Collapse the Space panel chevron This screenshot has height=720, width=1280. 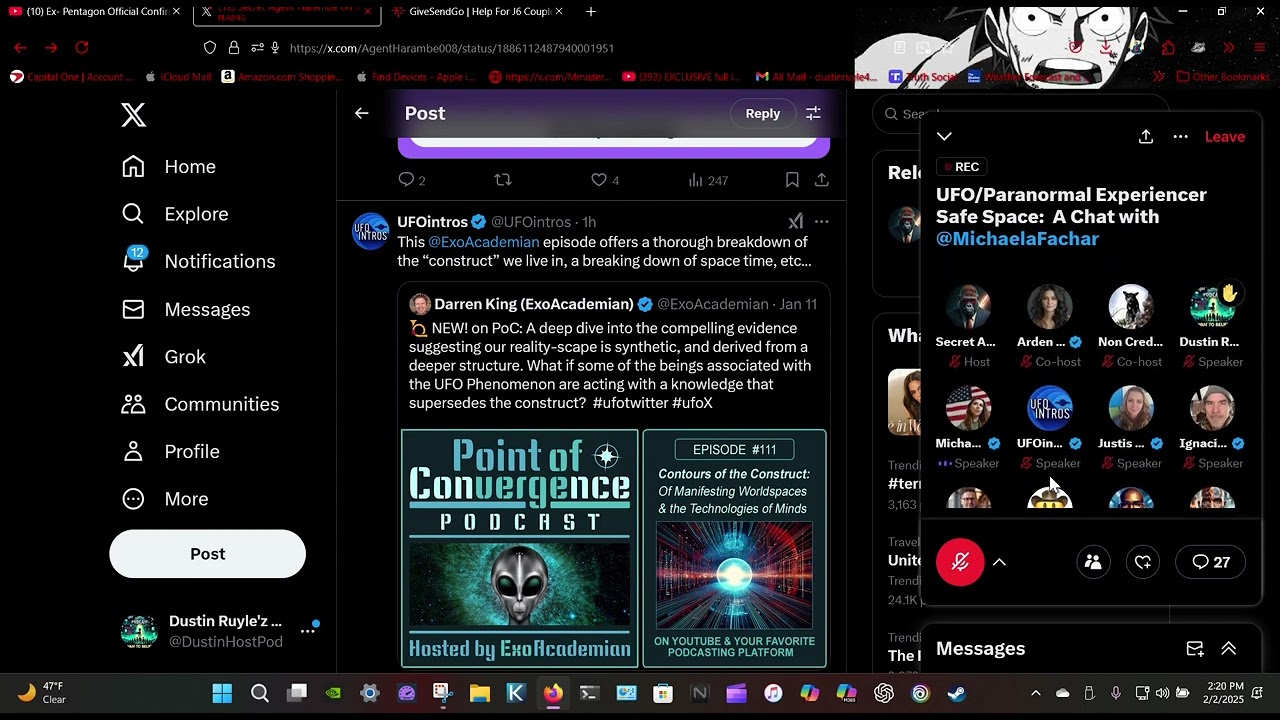coord(944,137)
